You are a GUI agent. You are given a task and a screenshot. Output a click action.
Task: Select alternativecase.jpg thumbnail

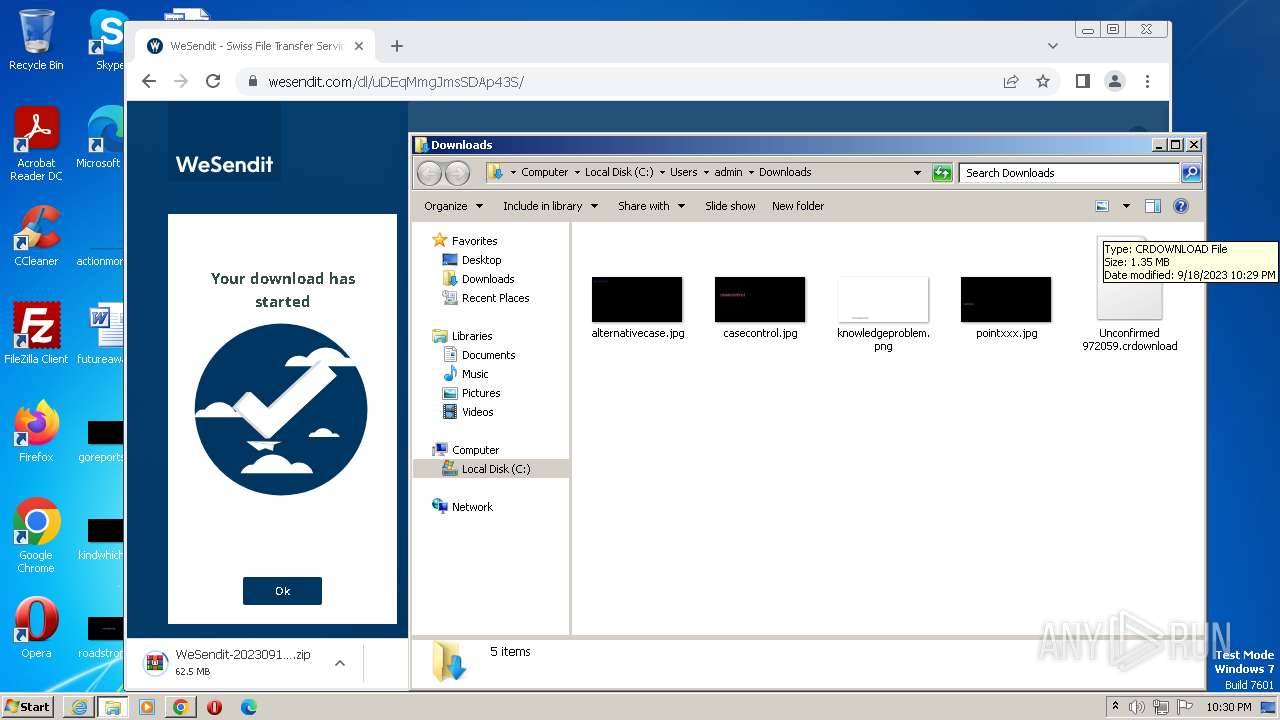point(637,300)
